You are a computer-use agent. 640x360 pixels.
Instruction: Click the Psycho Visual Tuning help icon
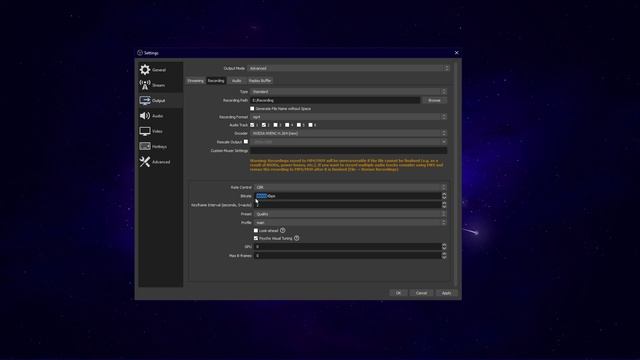point(297,238)
